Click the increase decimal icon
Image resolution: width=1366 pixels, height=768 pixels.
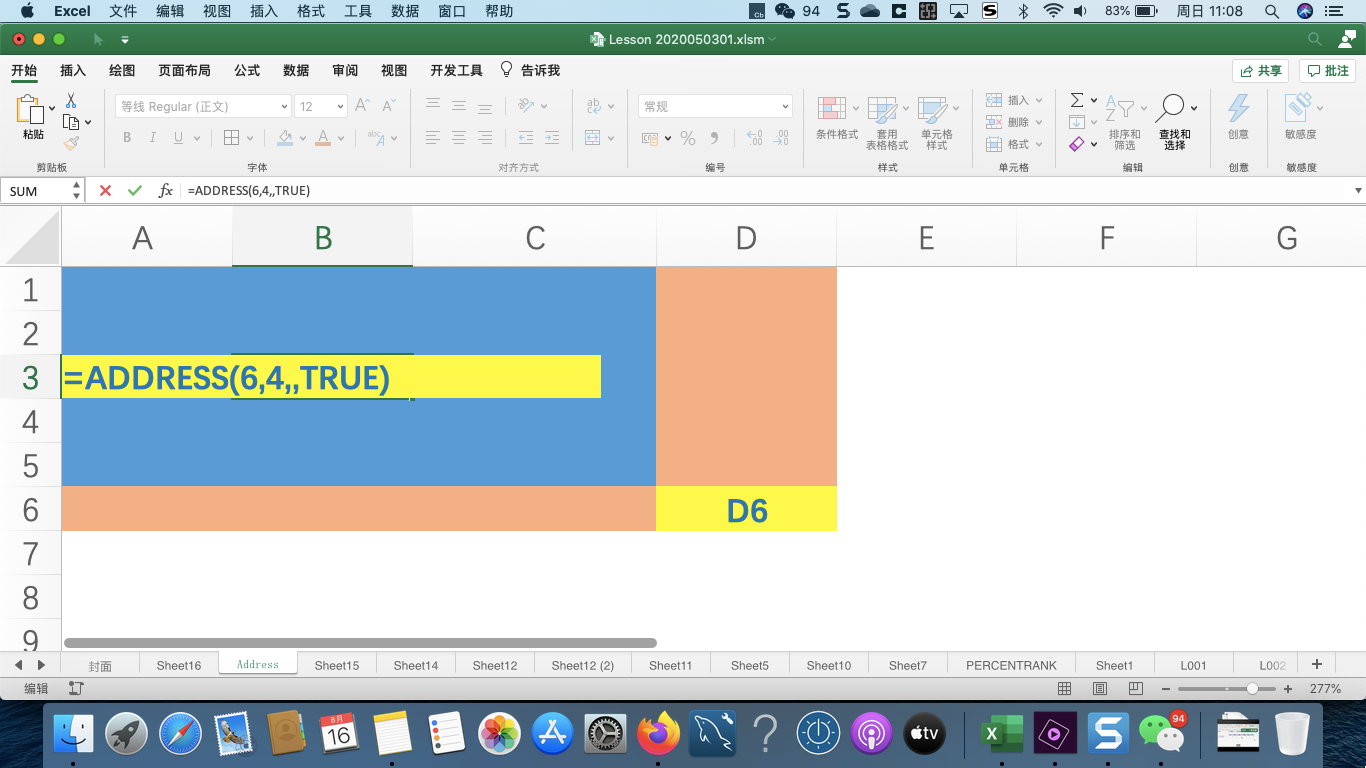754,138
